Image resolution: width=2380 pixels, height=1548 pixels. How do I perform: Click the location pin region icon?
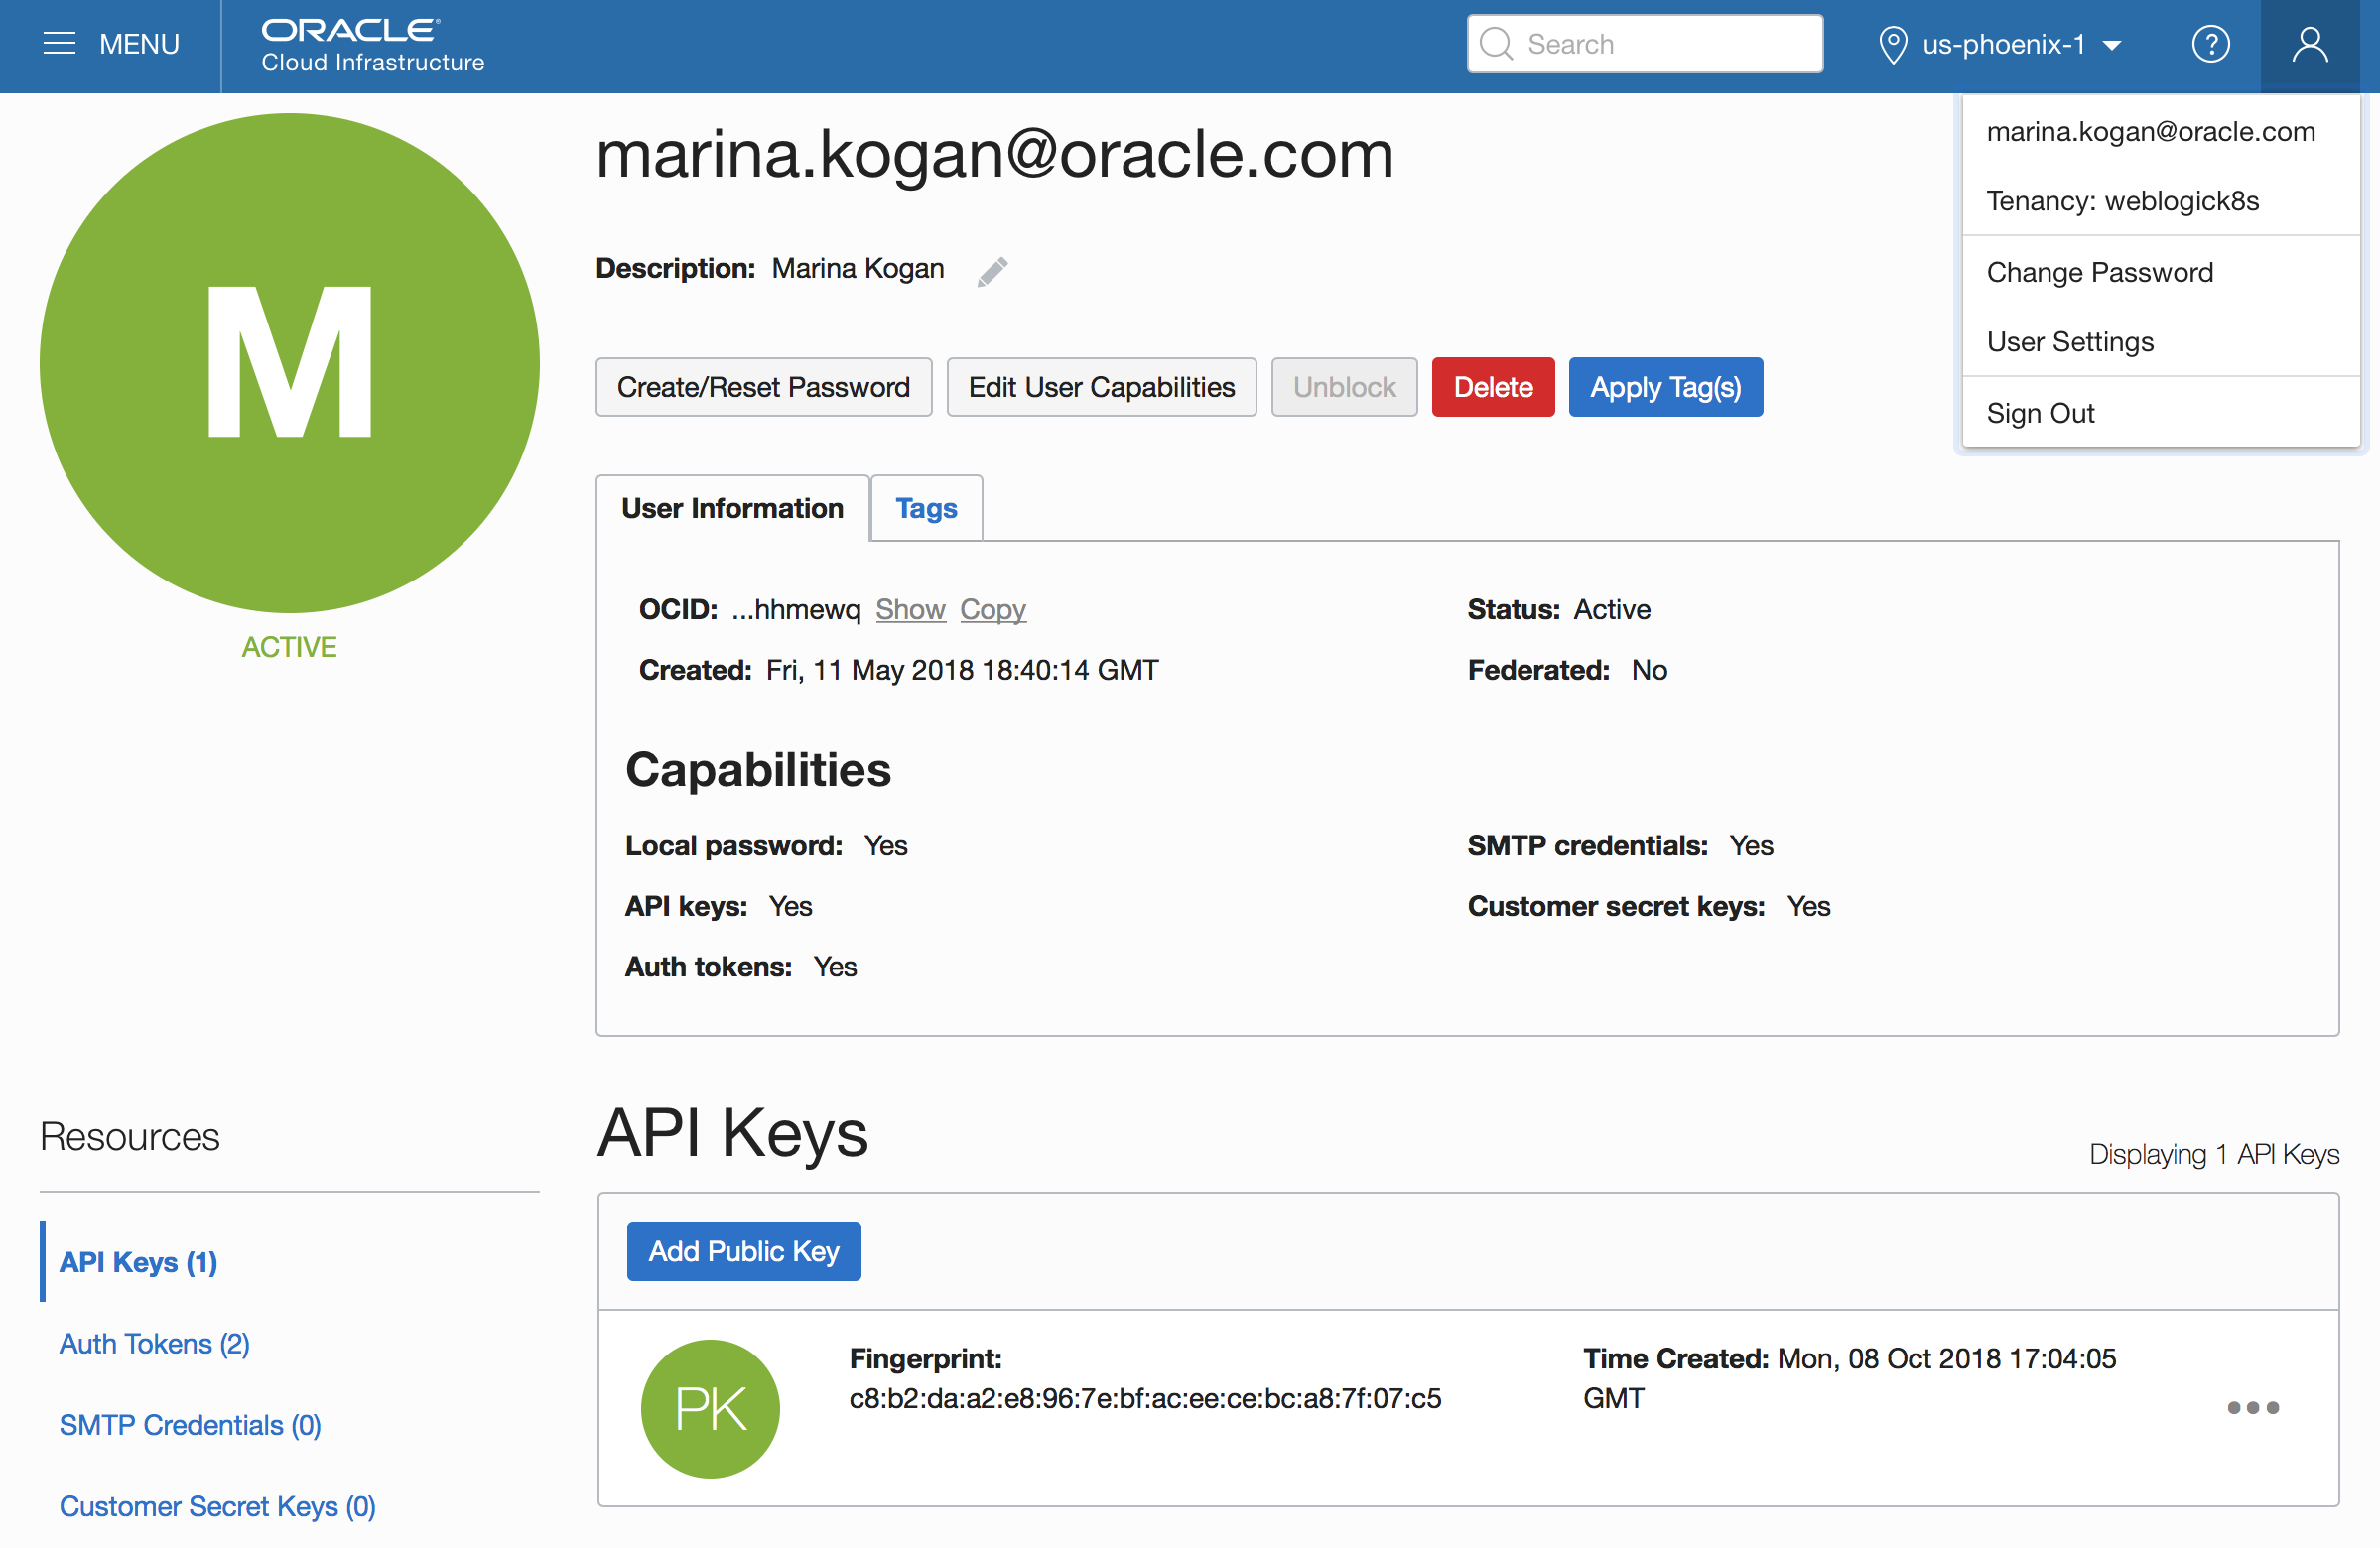pos(1892,45)
